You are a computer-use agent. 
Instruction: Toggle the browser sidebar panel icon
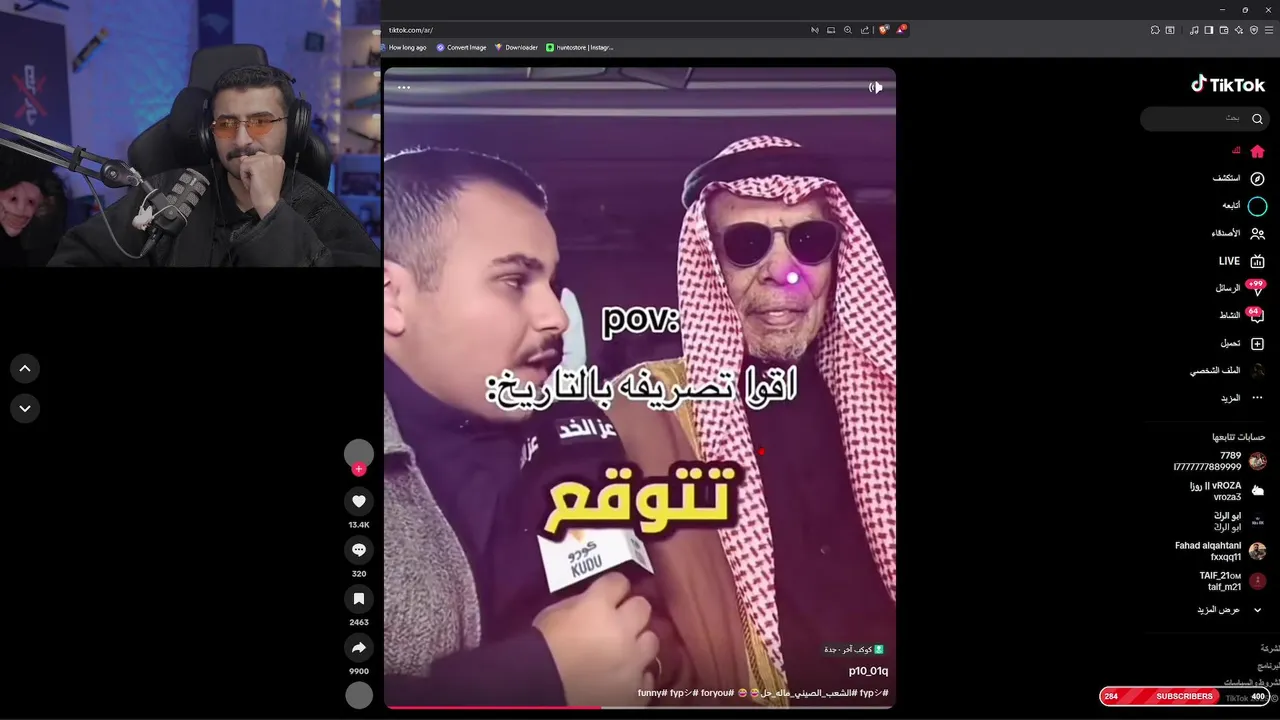point(1209,30)
